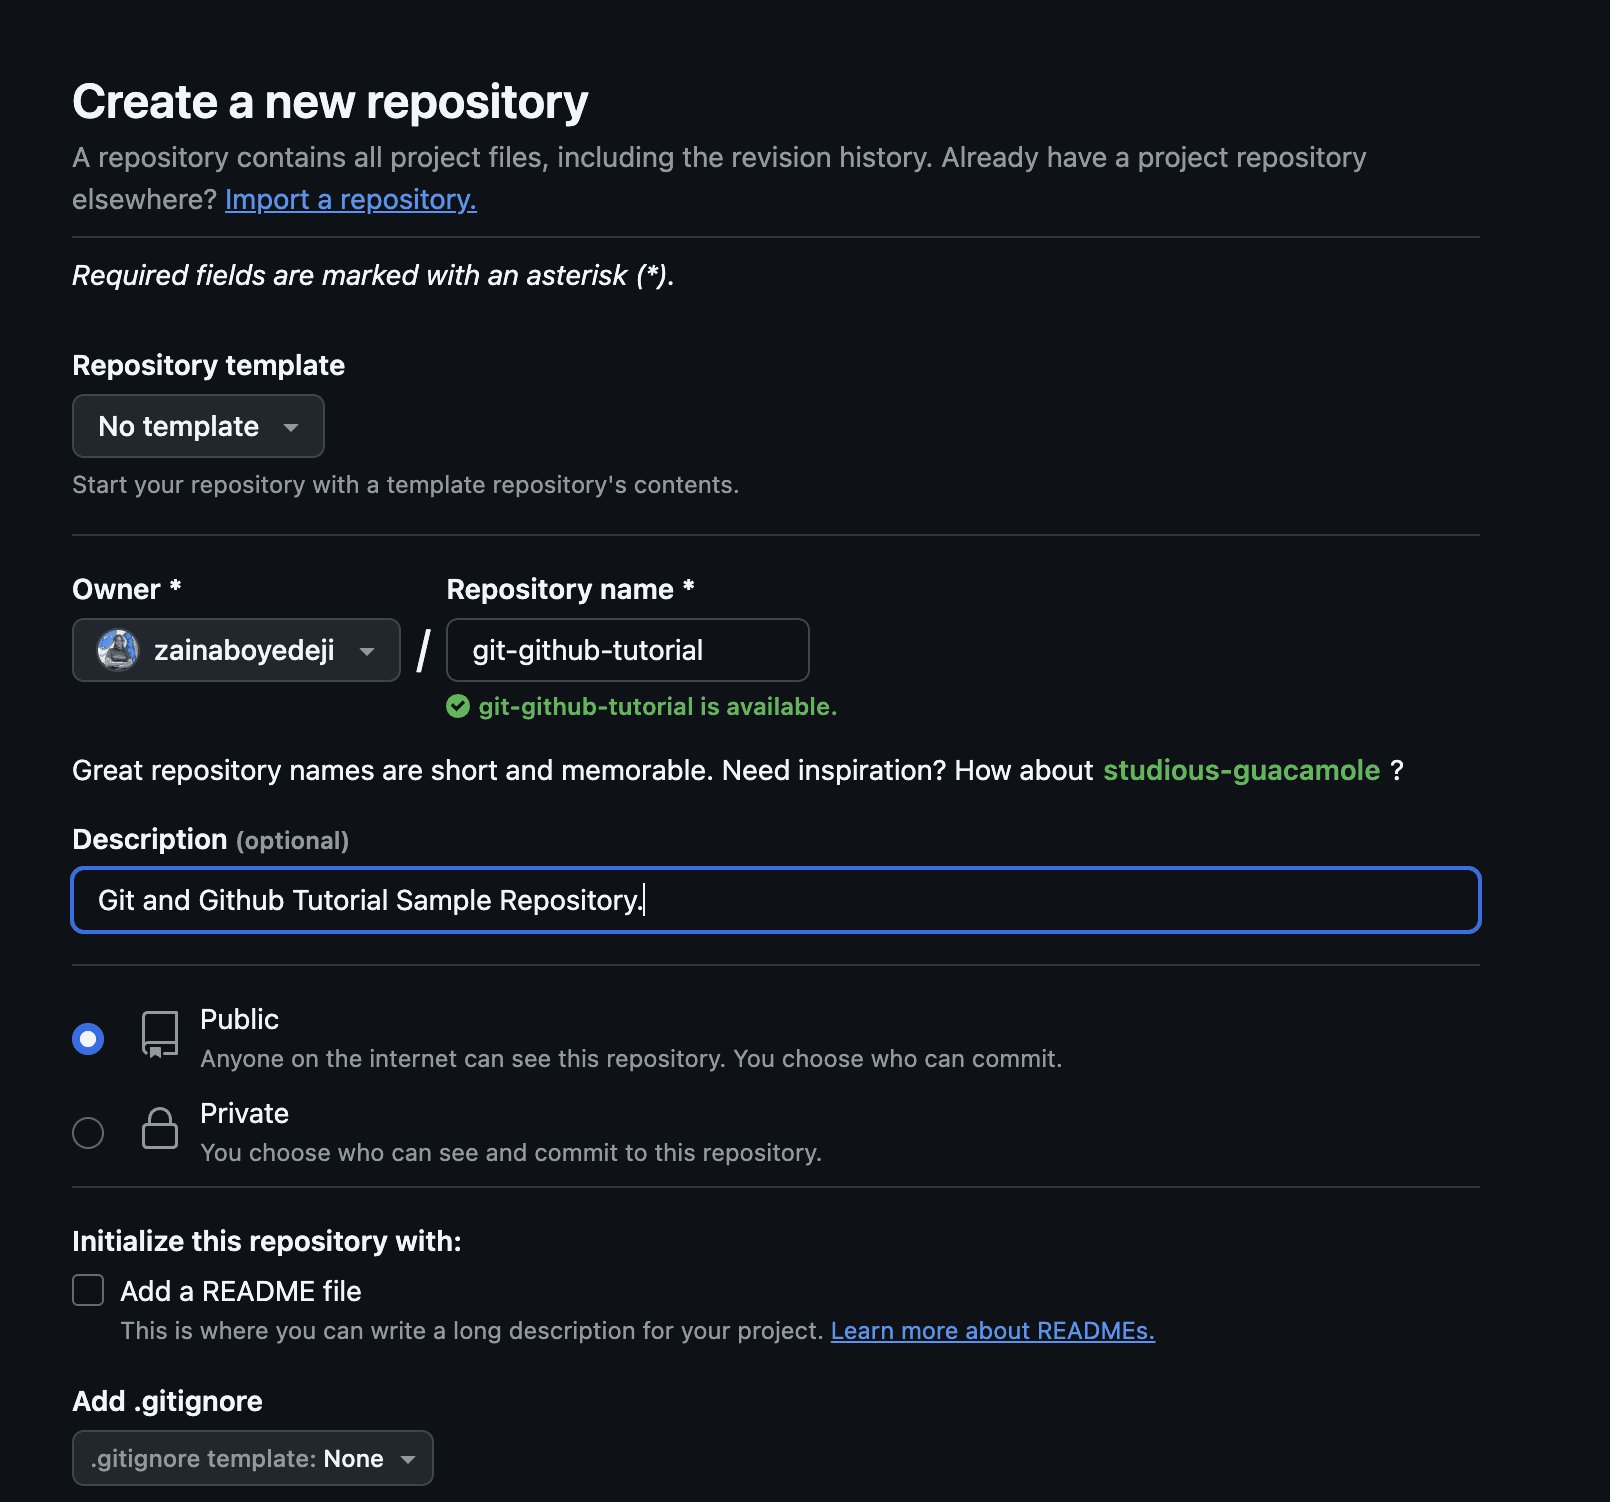This screenshot has height=1502, width=1610.
Task: Use the studious-guacamole name suggestion
Action: point(1241,770)
